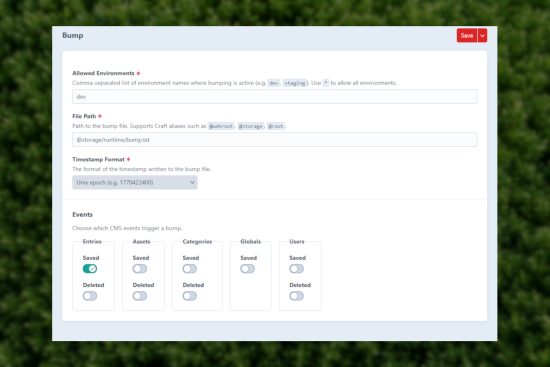Screen dimensions: 550x367
Task: Enable the Globals Saved toggle
Action: 248,269
